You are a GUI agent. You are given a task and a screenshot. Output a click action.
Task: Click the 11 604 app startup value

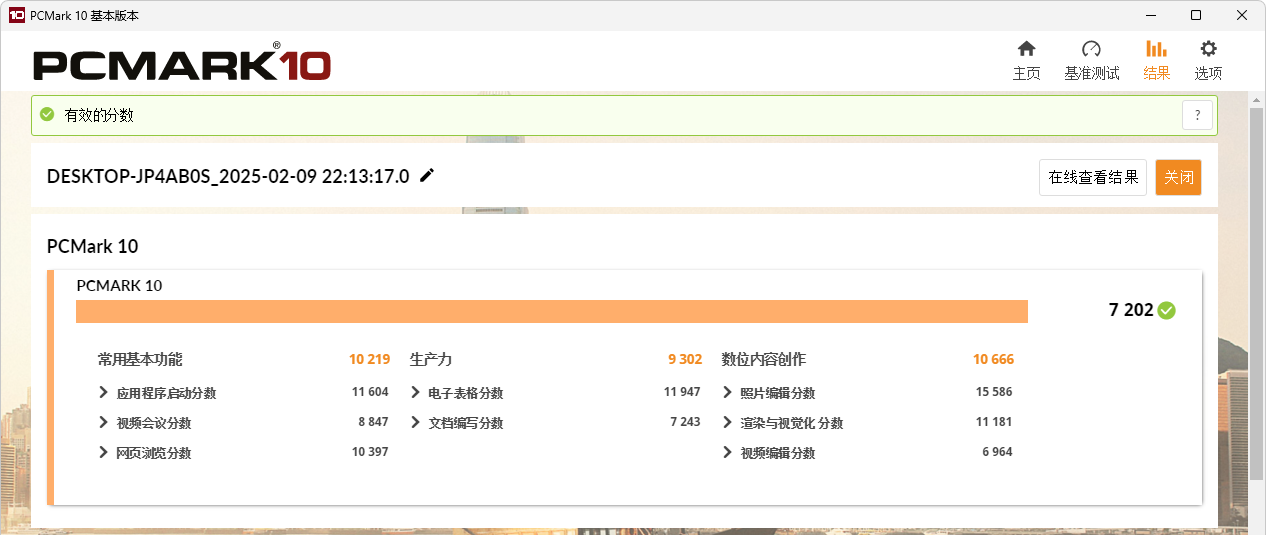pos(370,392)
